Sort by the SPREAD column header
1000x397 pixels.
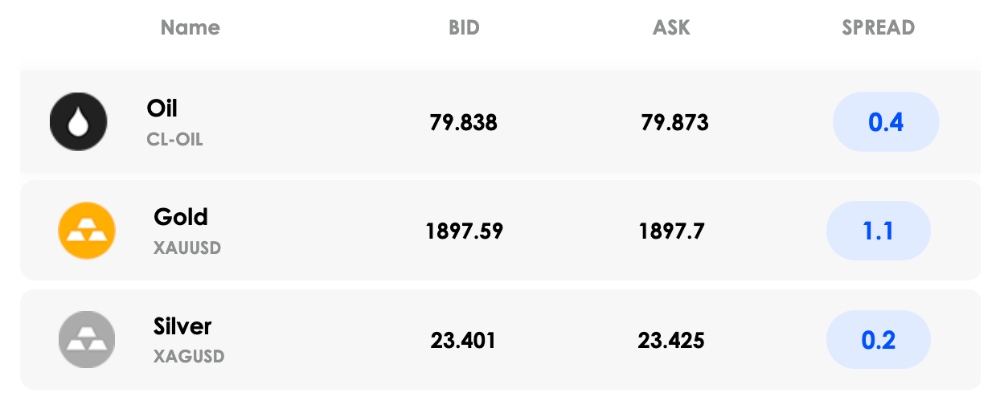(x=878, y=27)
